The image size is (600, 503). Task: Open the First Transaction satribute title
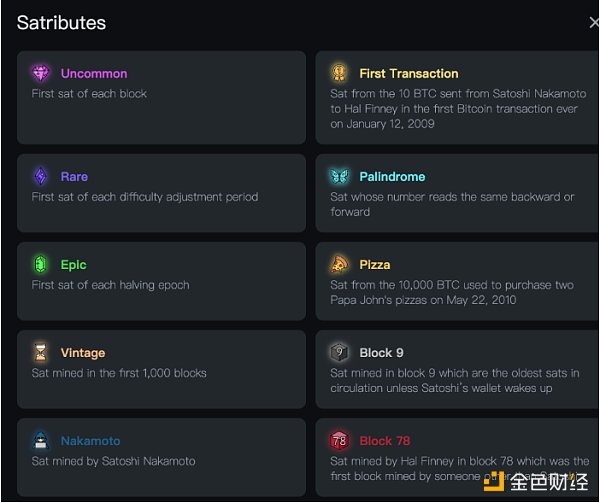tap(409, 73)
